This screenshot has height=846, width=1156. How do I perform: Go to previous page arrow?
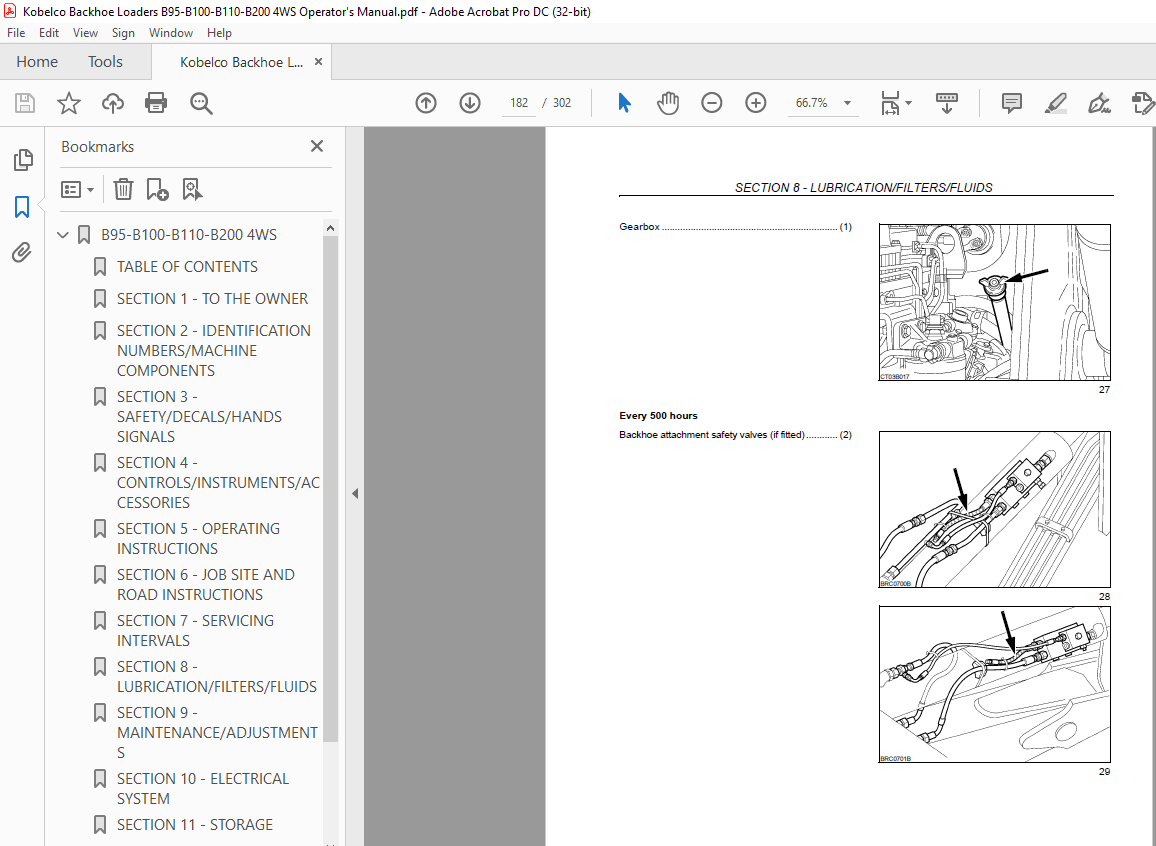coord(426,103)
